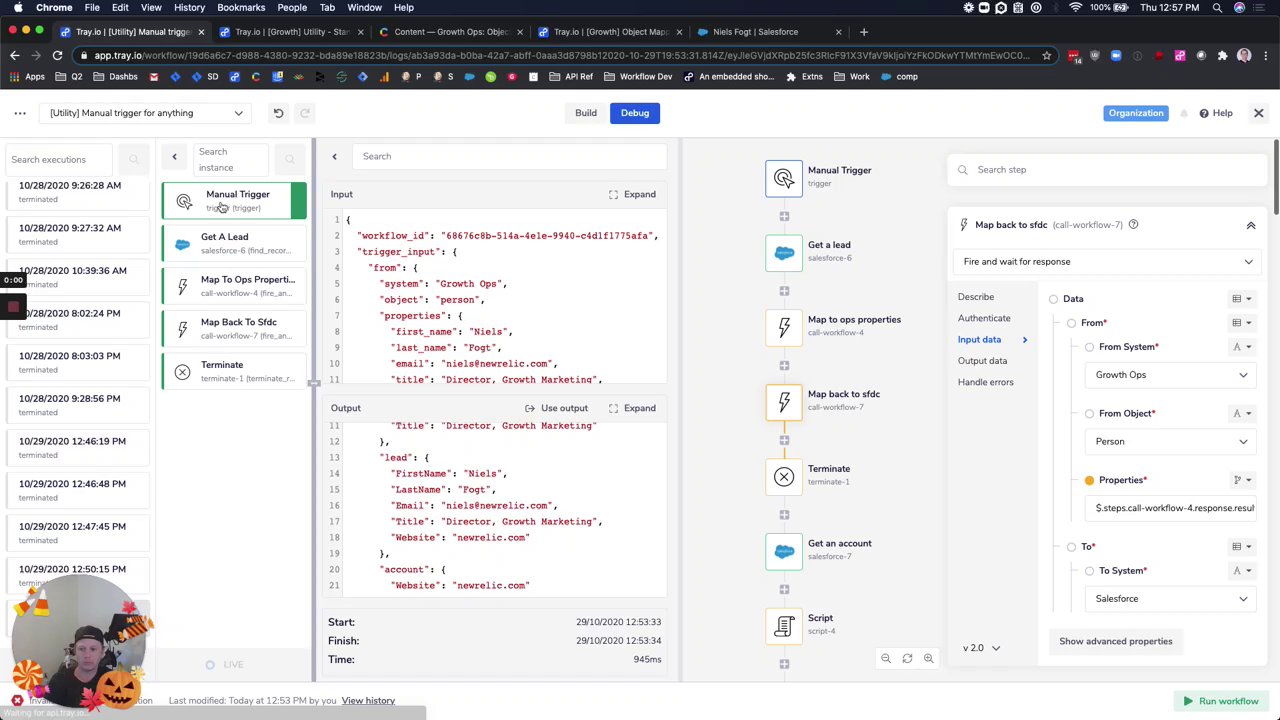Open the workflow name dropdown
Screen dimensions: 1280x720
click(x=146, y=113)
